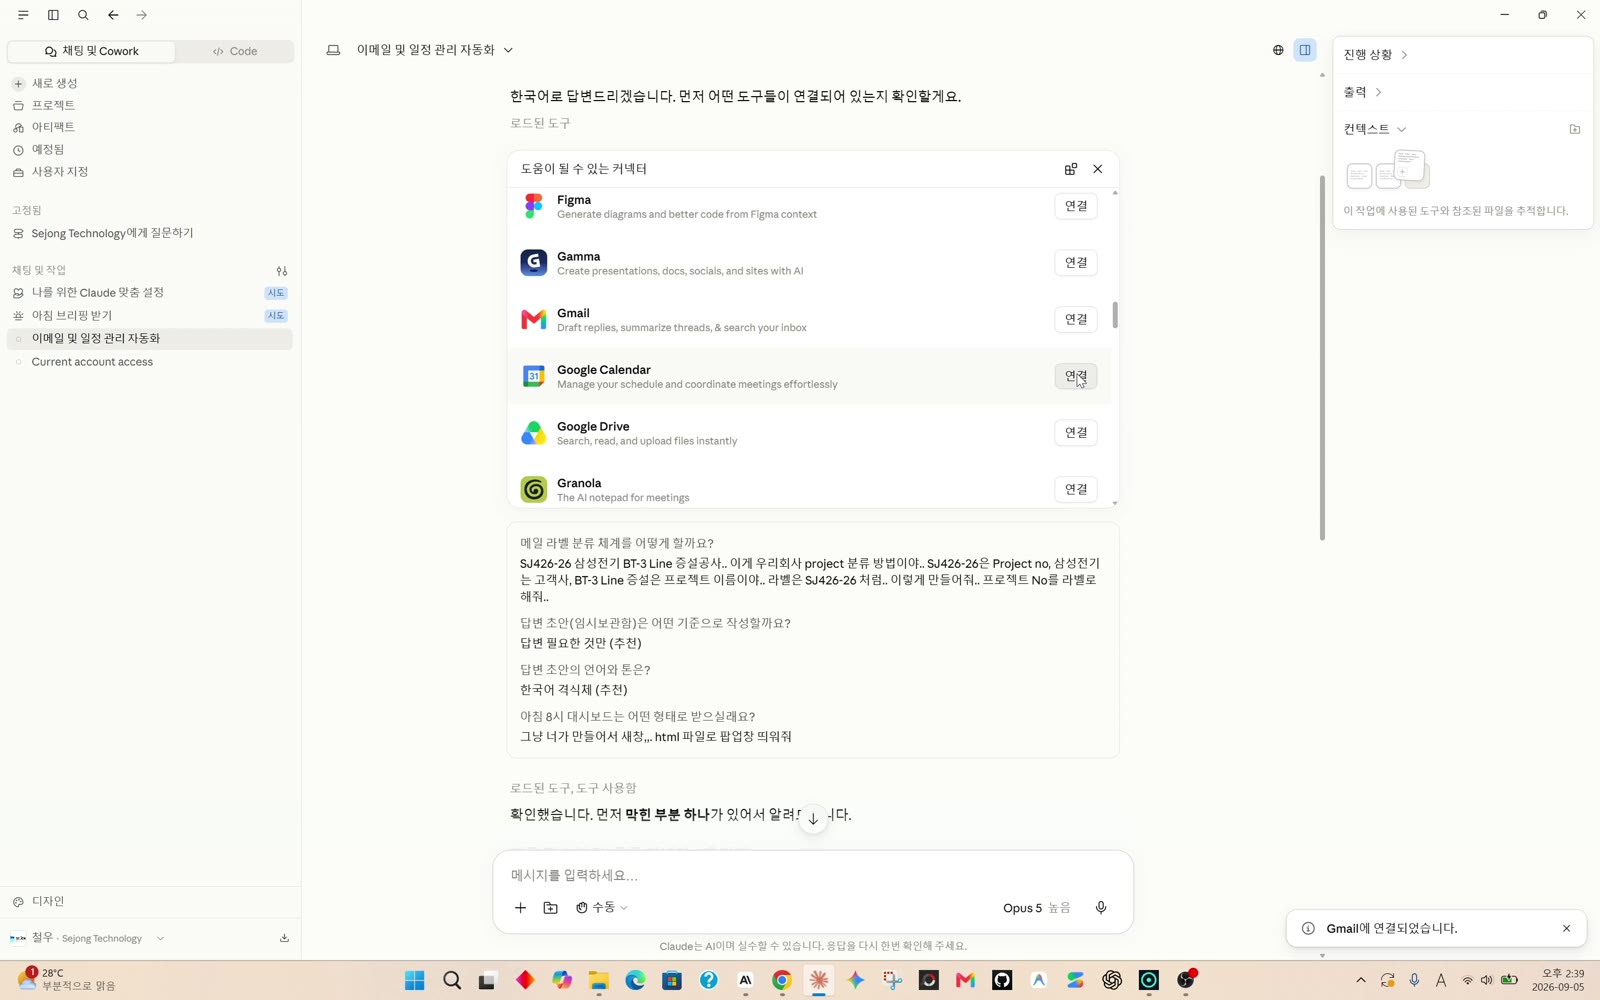Open the Opus 5 model selector
1600x1000 pixels.
tap(1037, 908)
